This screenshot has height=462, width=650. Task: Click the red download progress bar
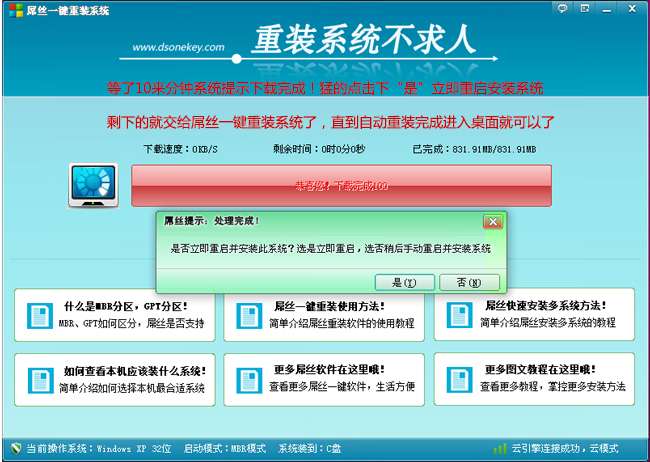[341, 186]
